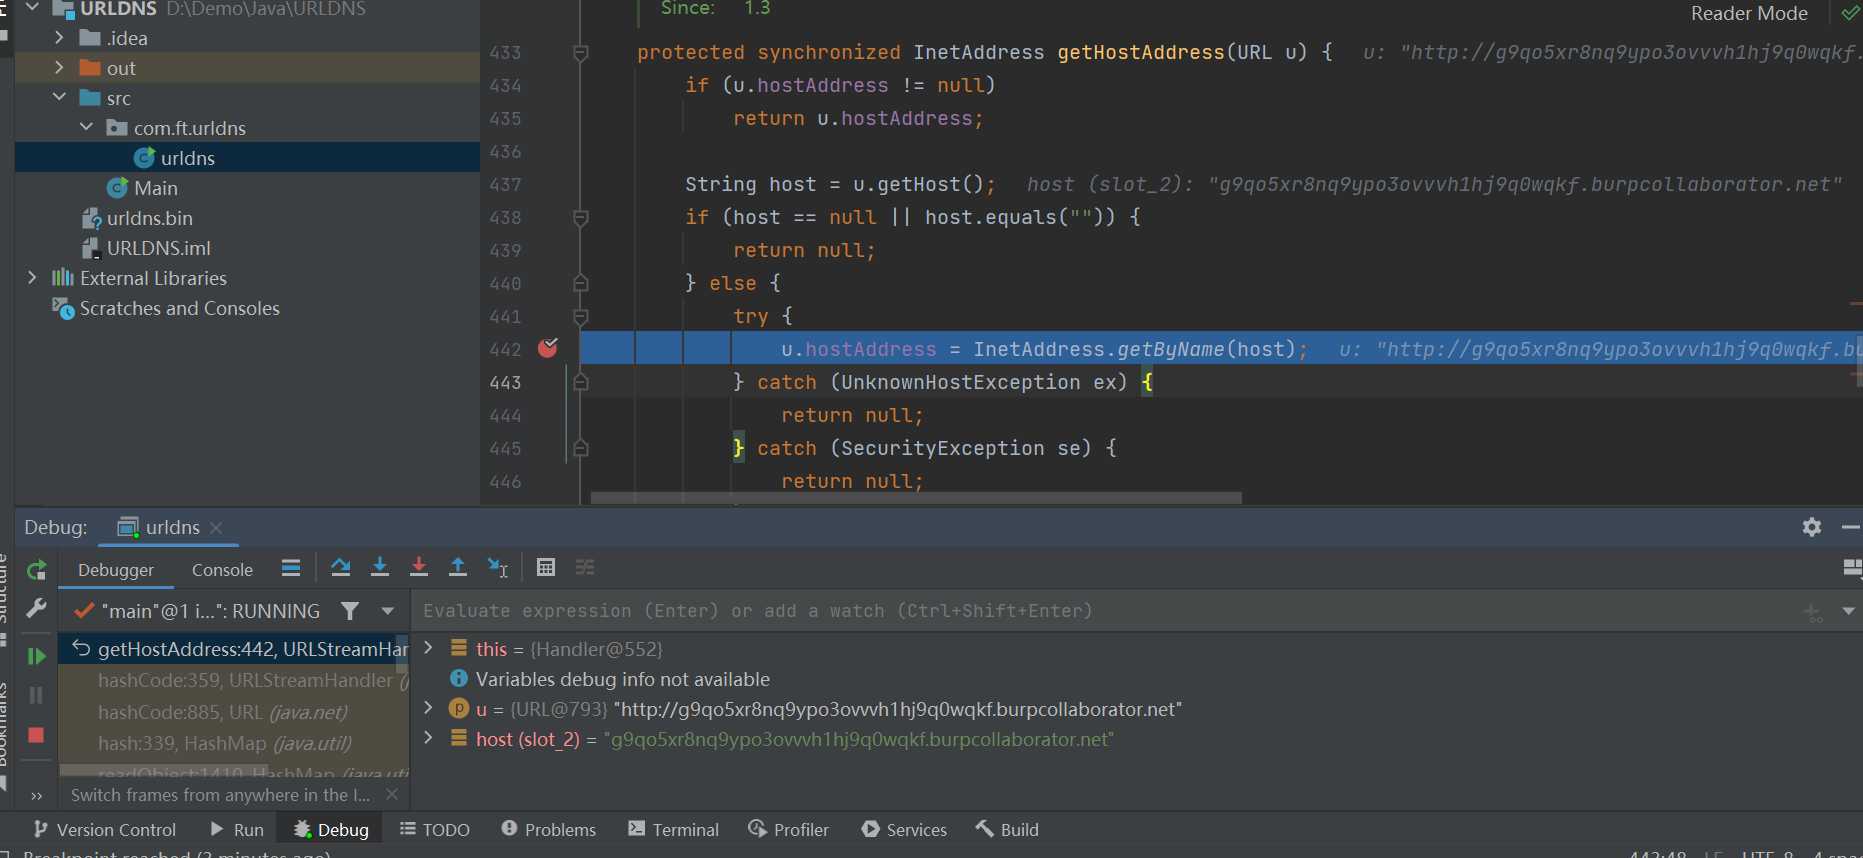
Task: Expand the 'this' variable node
Action: pos(429,648)
